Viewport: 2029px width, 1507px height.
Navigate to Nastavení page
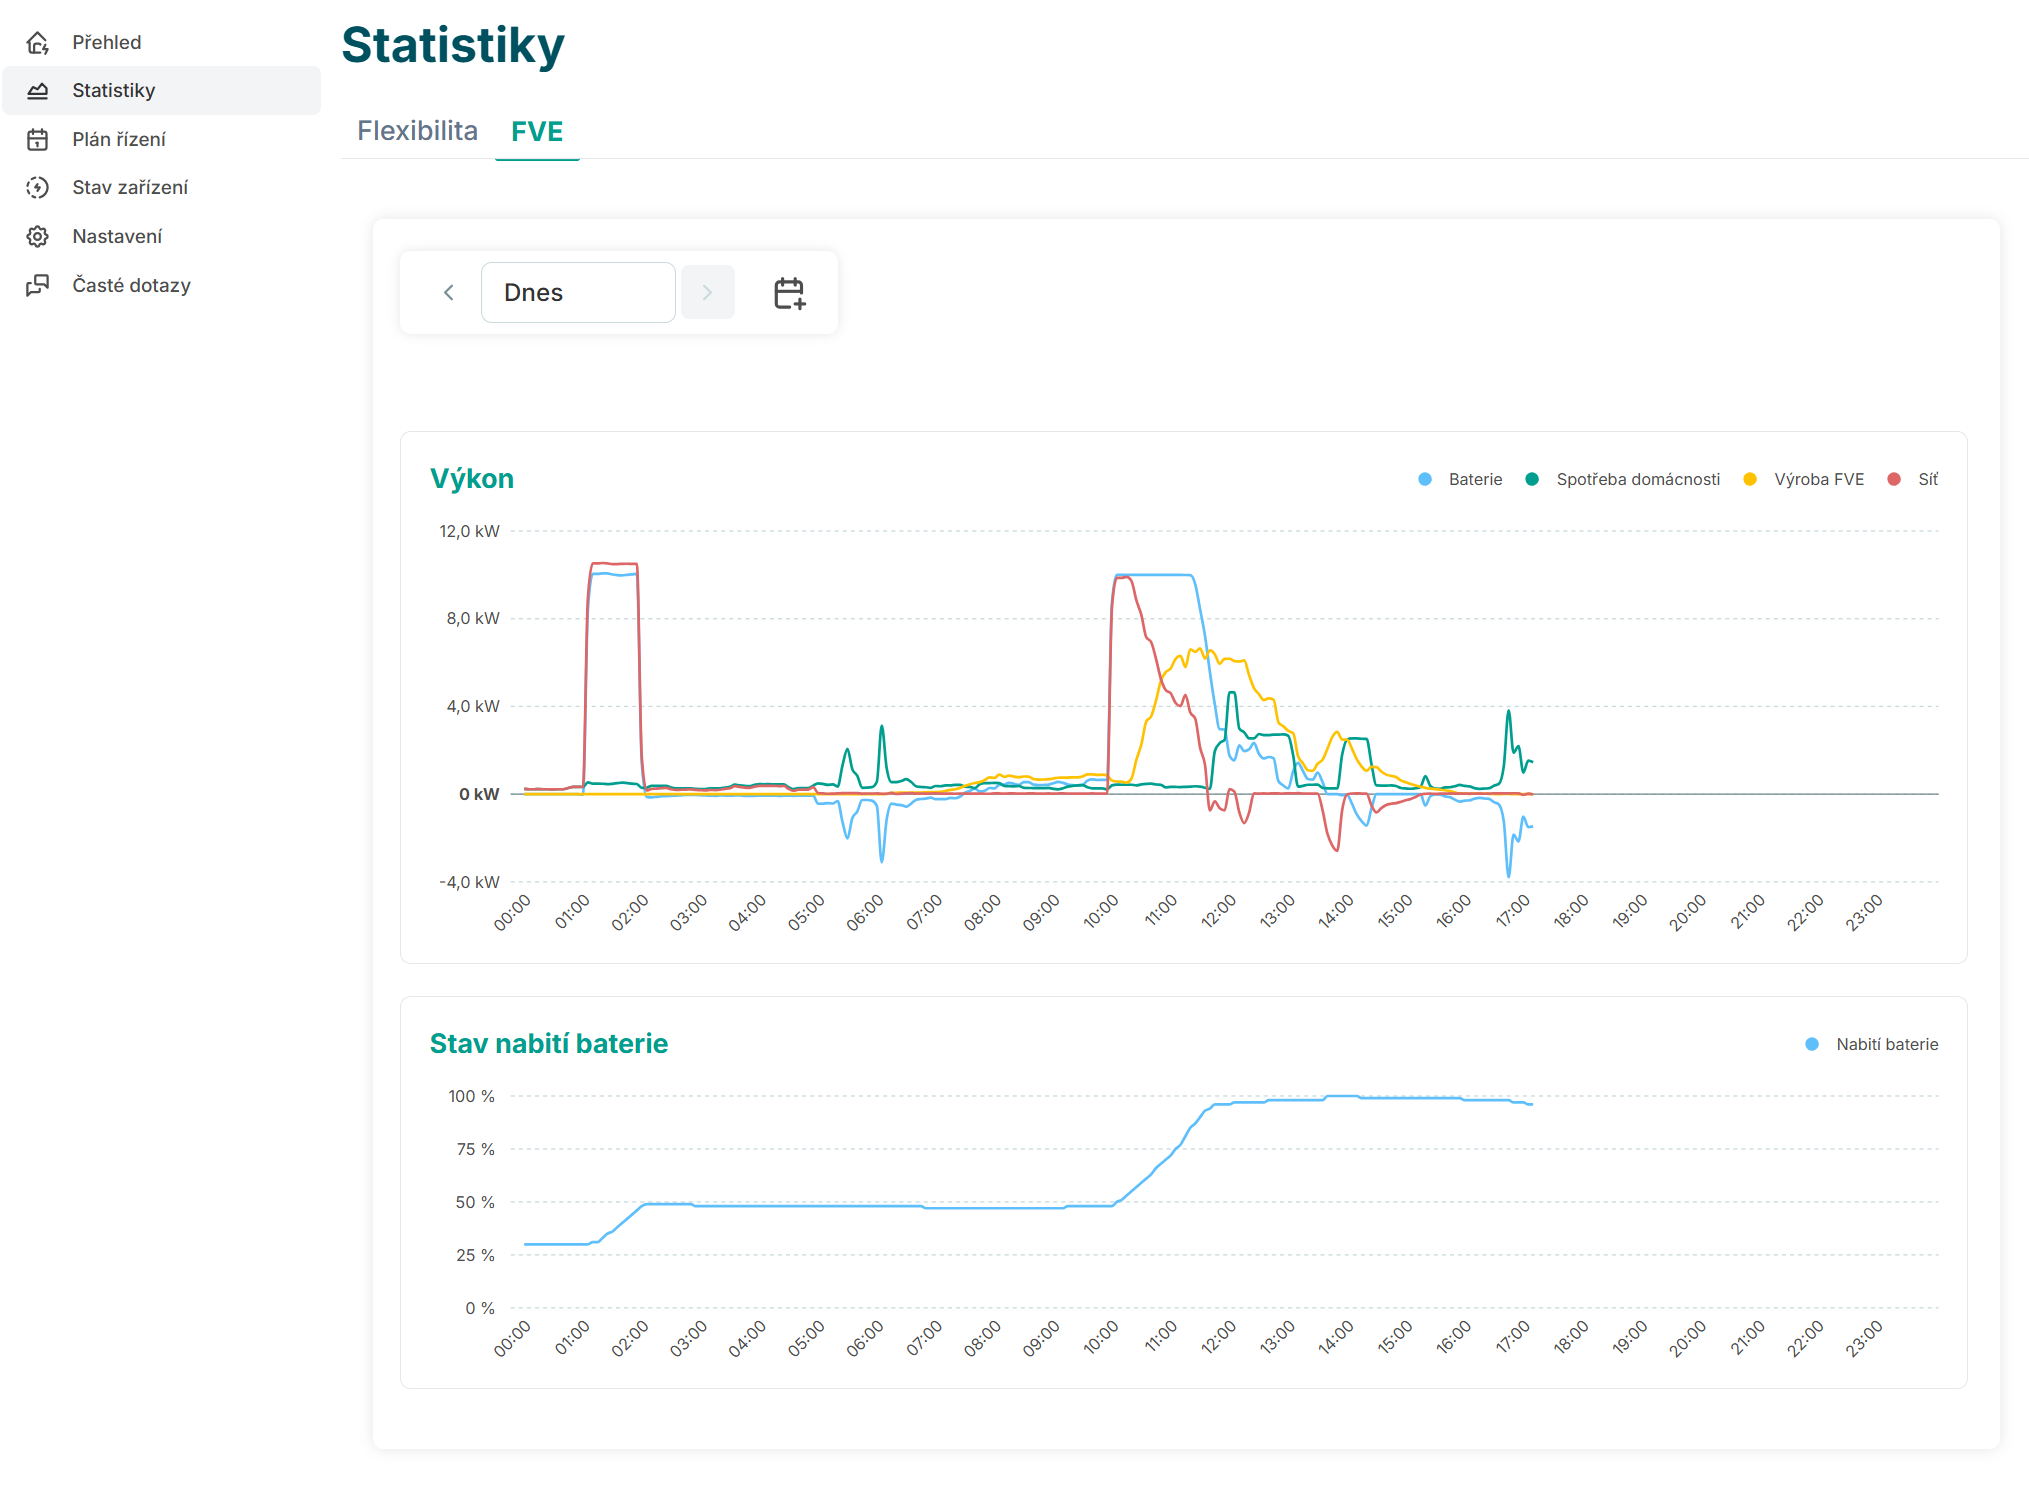(x=117, y=236)
